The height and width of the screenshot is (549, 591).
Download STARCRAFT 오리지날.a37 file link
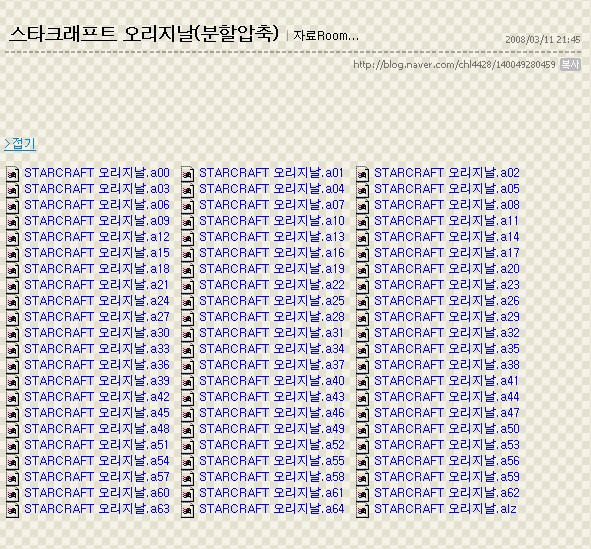(x=272, y=365)
